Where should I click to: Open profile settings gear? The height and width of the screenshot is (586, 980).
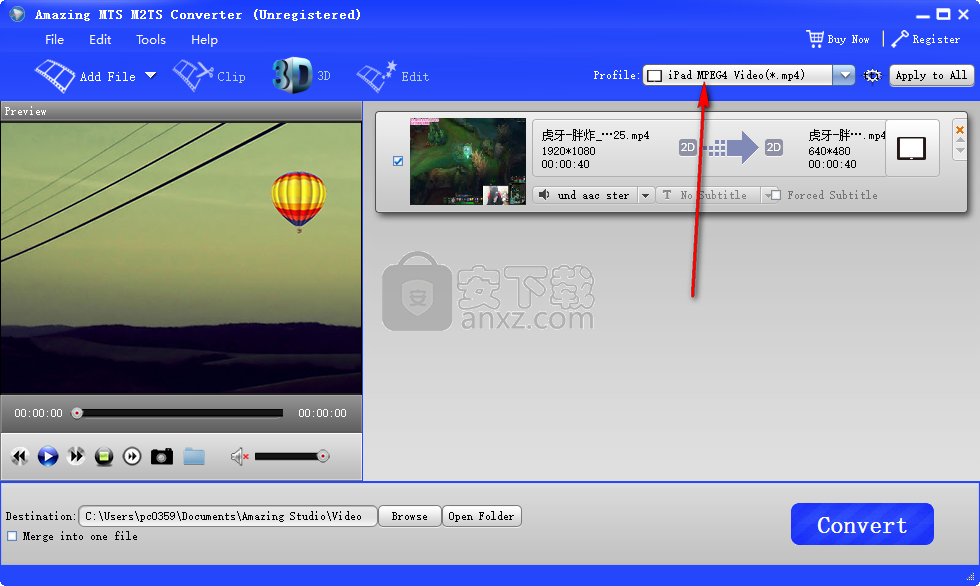tap(870, 75)
